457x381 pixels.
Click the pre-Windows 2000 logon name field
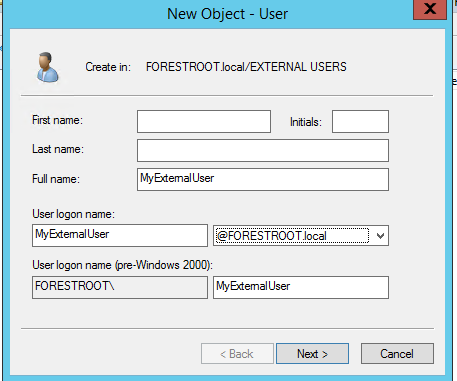click(301, 287)
